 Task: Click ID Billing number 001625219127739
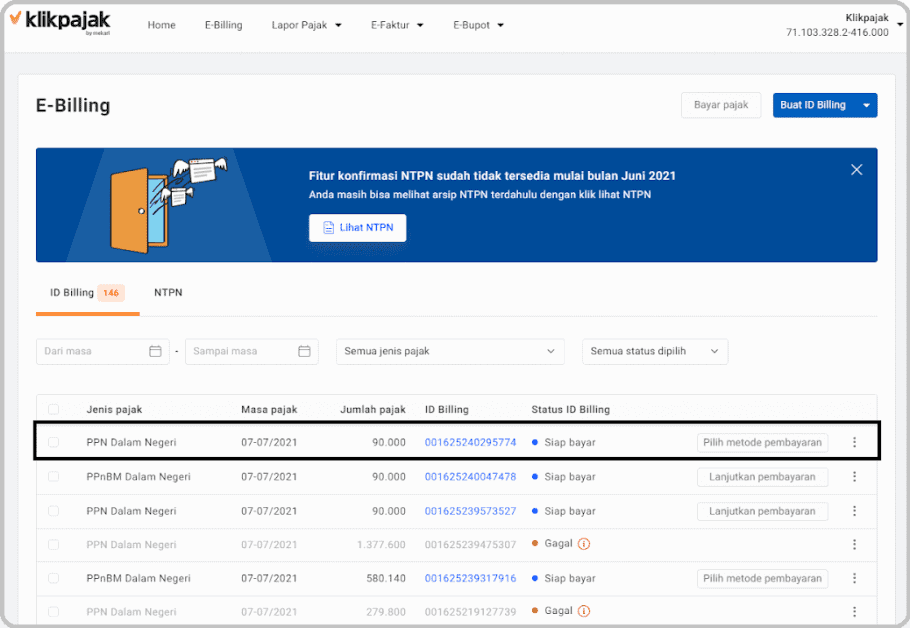tap(470, 612)
